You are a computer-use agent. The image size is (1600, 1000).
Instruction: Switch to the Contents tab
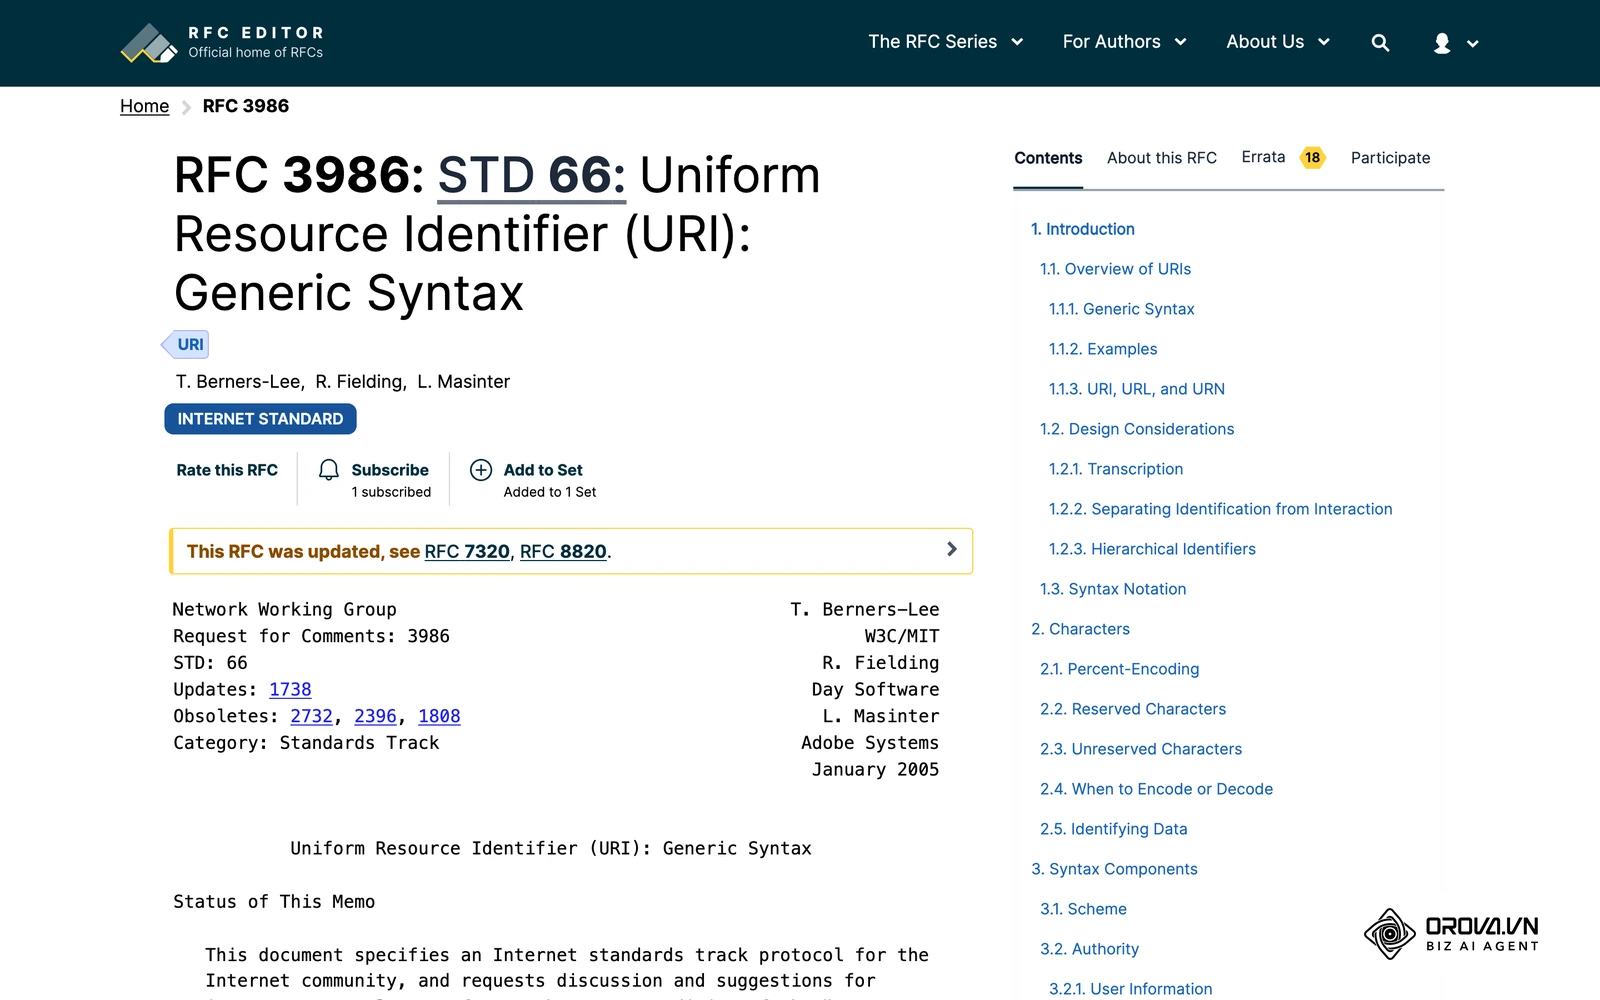coord(1048,158)
